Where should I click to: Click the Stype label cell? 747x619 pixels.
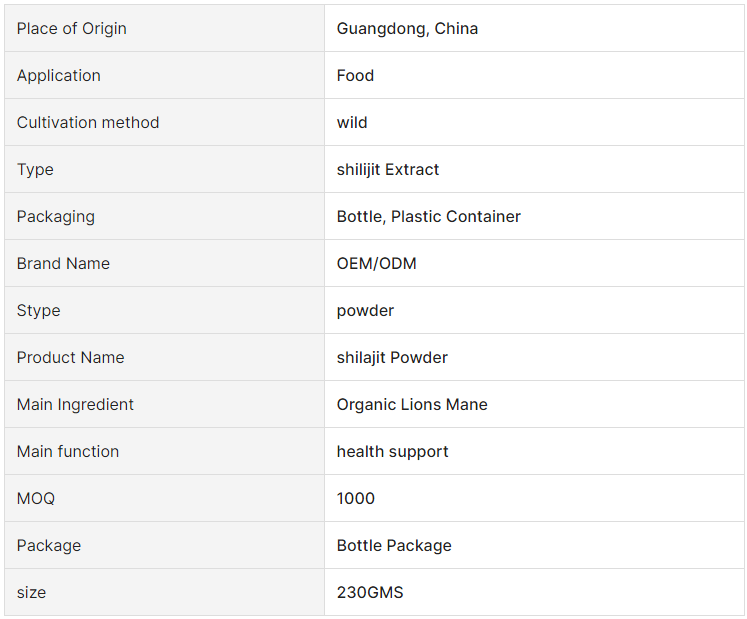coord(164,310)
